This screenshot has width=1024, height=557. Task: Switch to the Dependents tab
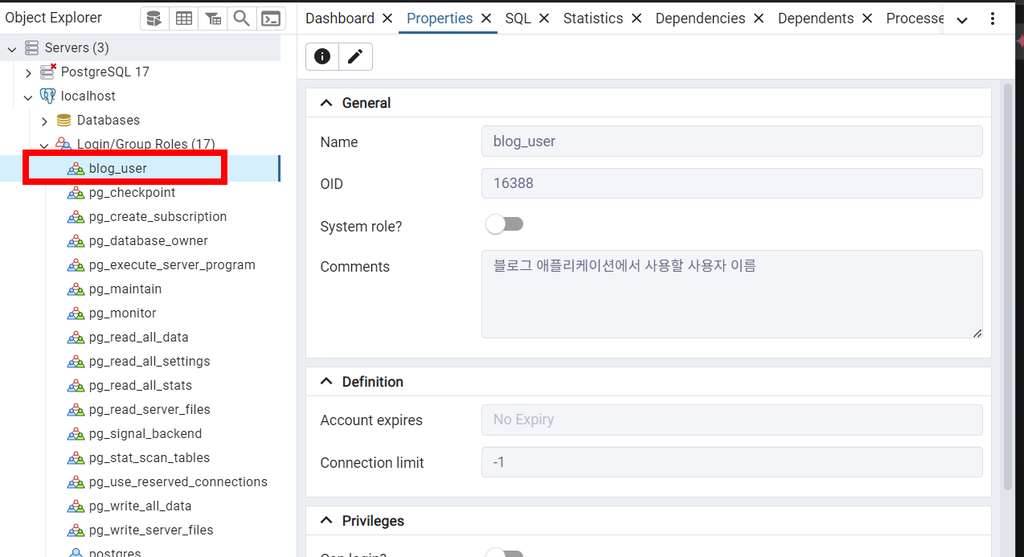816,18
